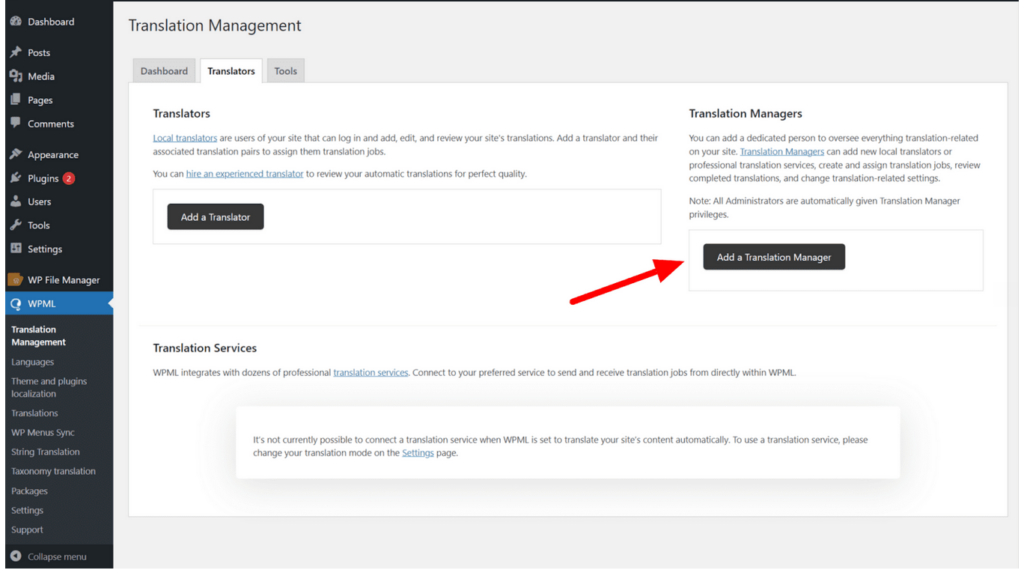Switch to the Dashboard tab
1024x573 pixels.
click(x=164, y=71)
